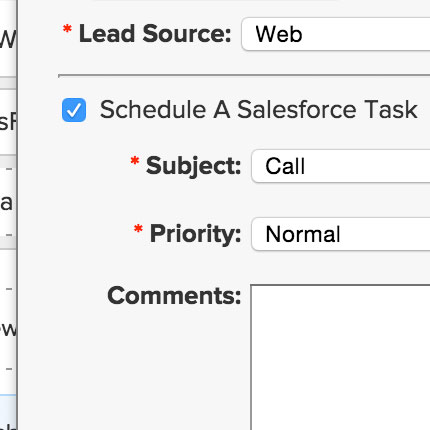
Task: Click the blue checkmark icon in the checkbox
Action: click(74, 110)
